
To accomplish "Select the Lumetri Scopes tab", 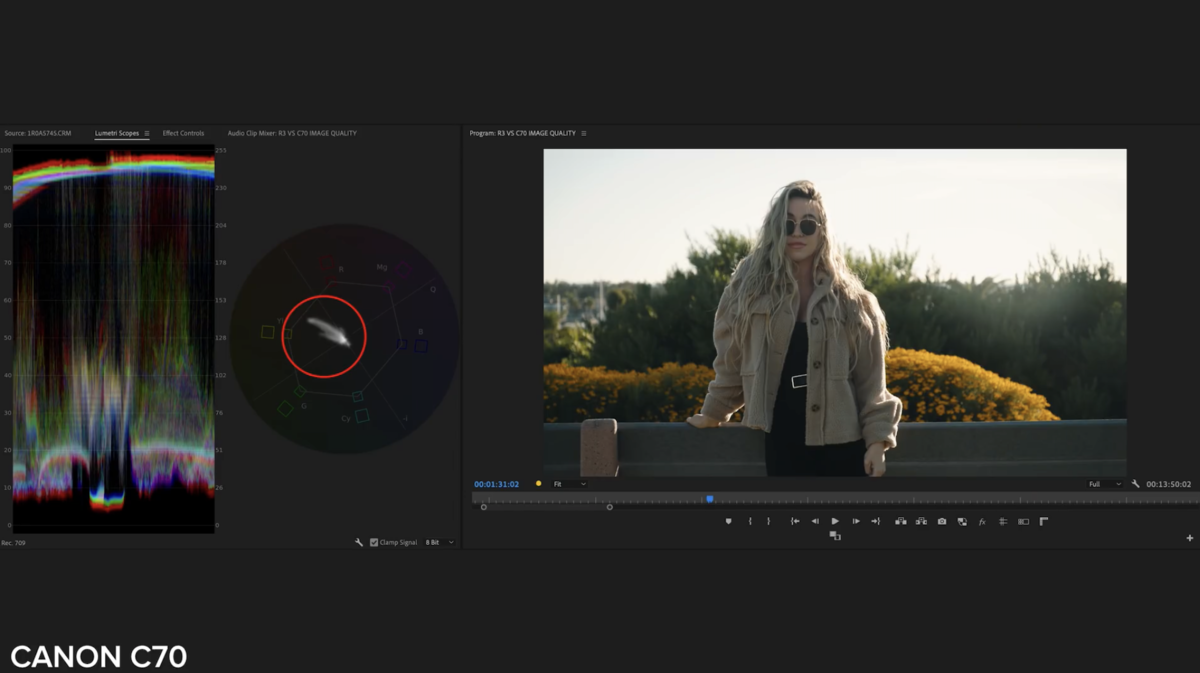I will tap(117, 133).
